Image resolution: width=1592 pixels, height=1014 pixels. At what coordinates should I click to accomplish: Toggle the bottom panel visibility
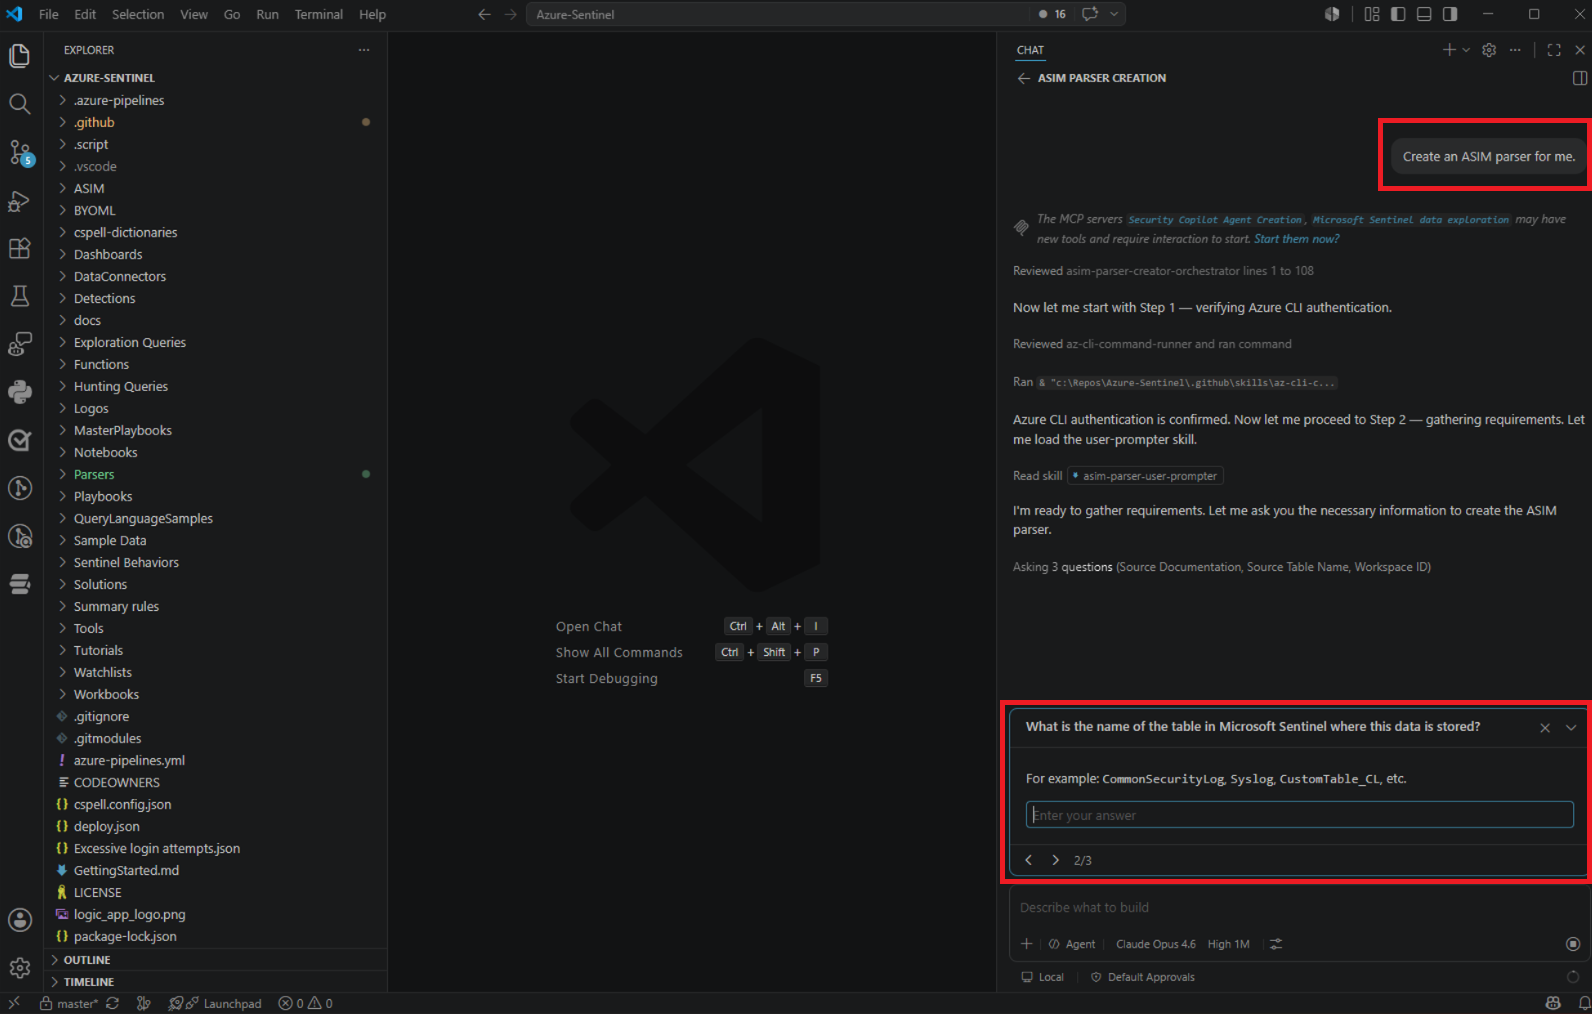[x=1424, y=14]
